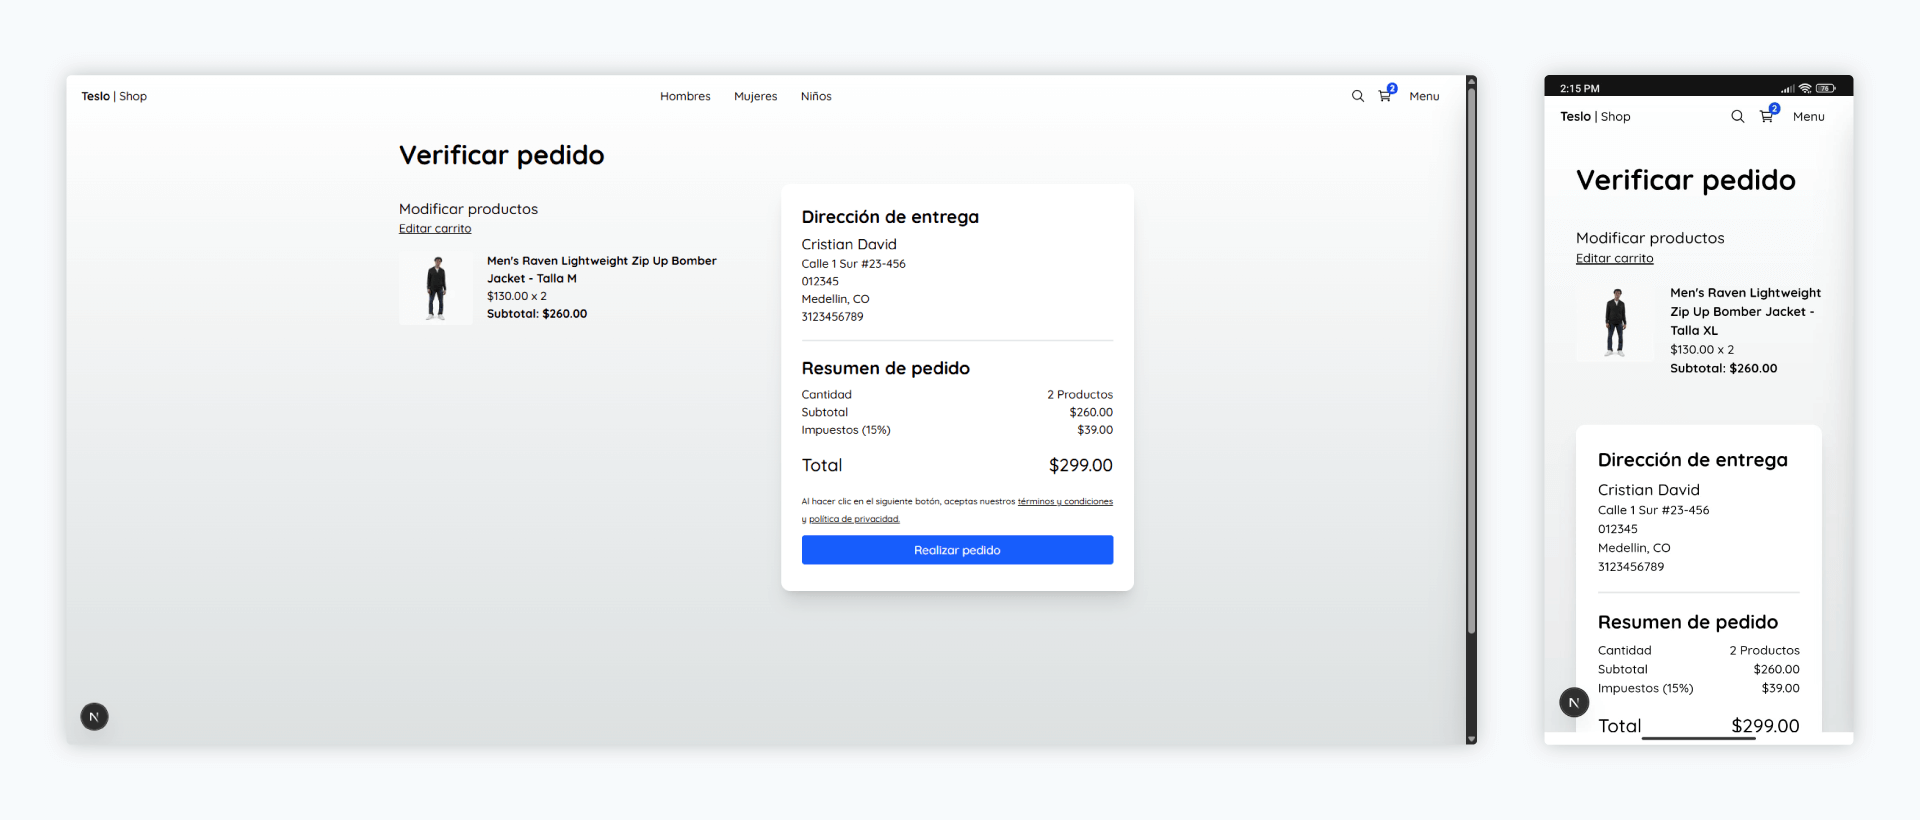This screenshot has width=1920, height=820.
Task: Click the search magnifier in the mobile view
Action: [1737, 116]
